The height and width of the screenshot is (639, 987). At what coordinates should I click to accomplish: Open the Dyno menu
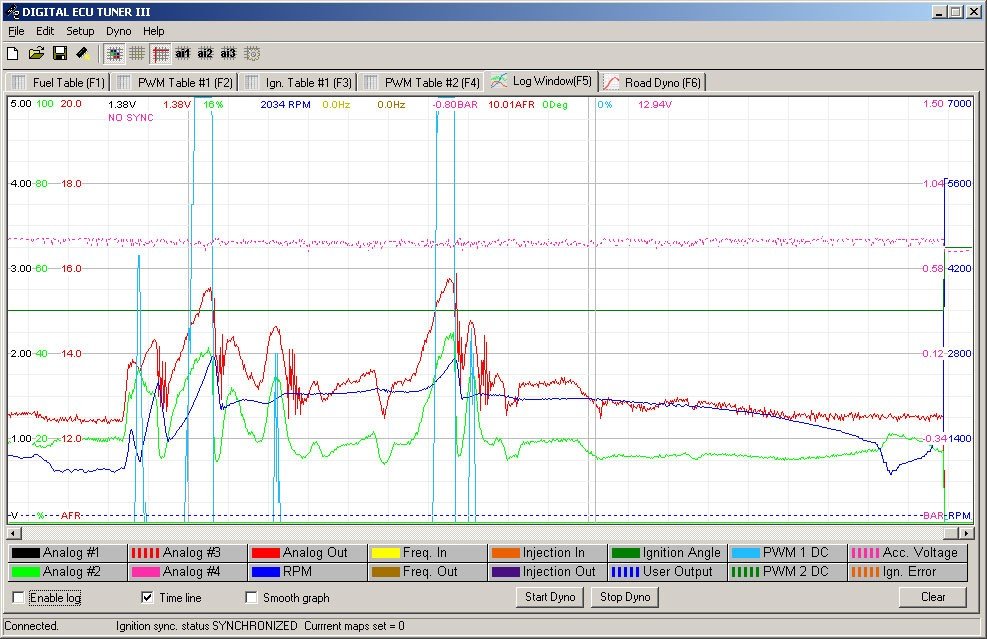[x=118, y=31]
